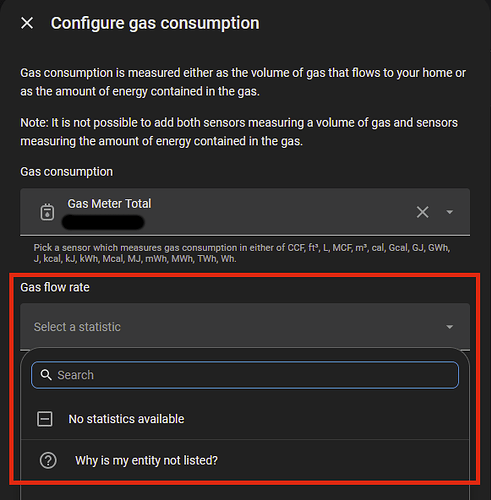Image resolution: width=491 pixels, height=500 pixels.
Task: Click the magnifying glass search icon
Action: pyautogui.click(x=46, y=375)
